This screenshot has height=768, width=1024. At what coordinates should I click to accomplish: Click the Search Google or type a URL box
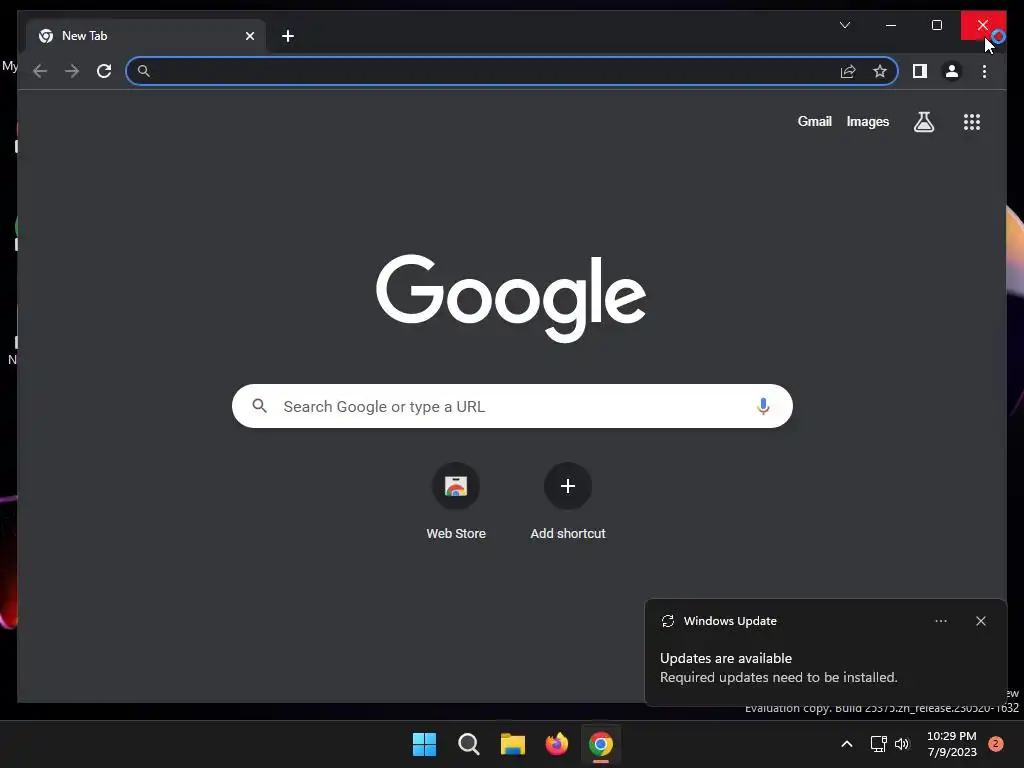click(512, 406)
